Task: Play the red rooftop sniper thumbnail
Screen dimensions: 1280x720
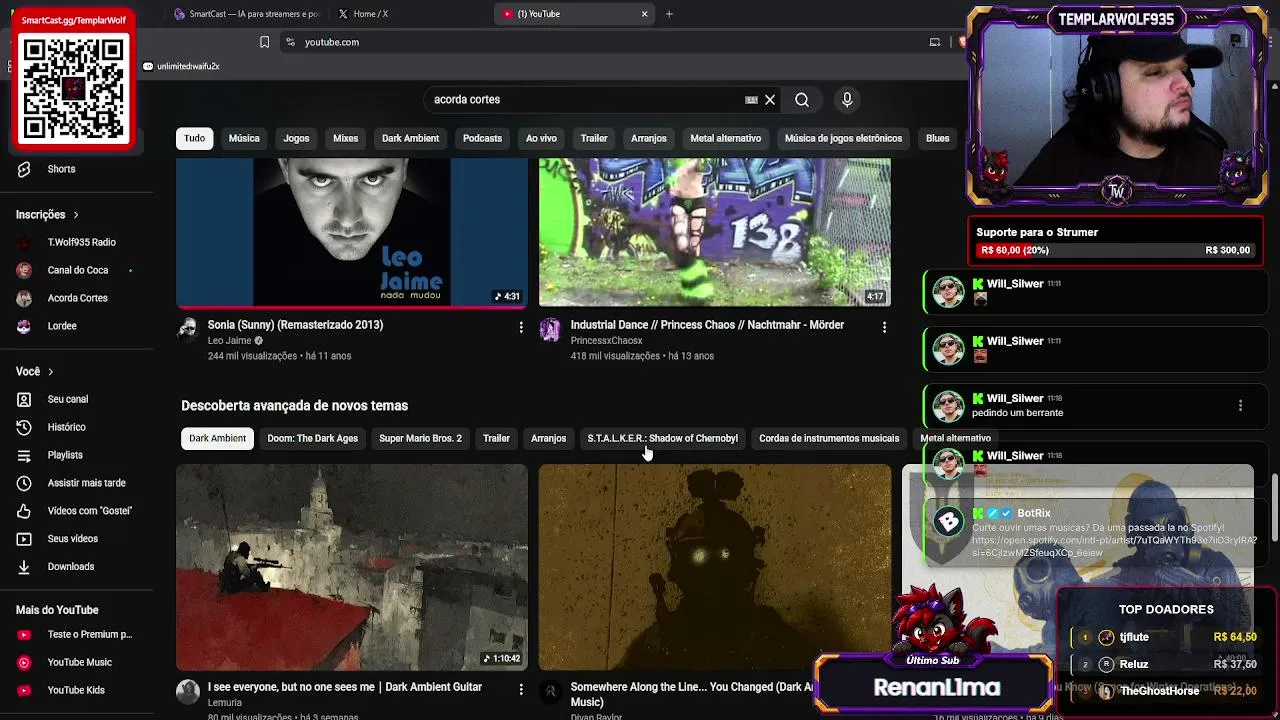Action: (x=352, y=567)
